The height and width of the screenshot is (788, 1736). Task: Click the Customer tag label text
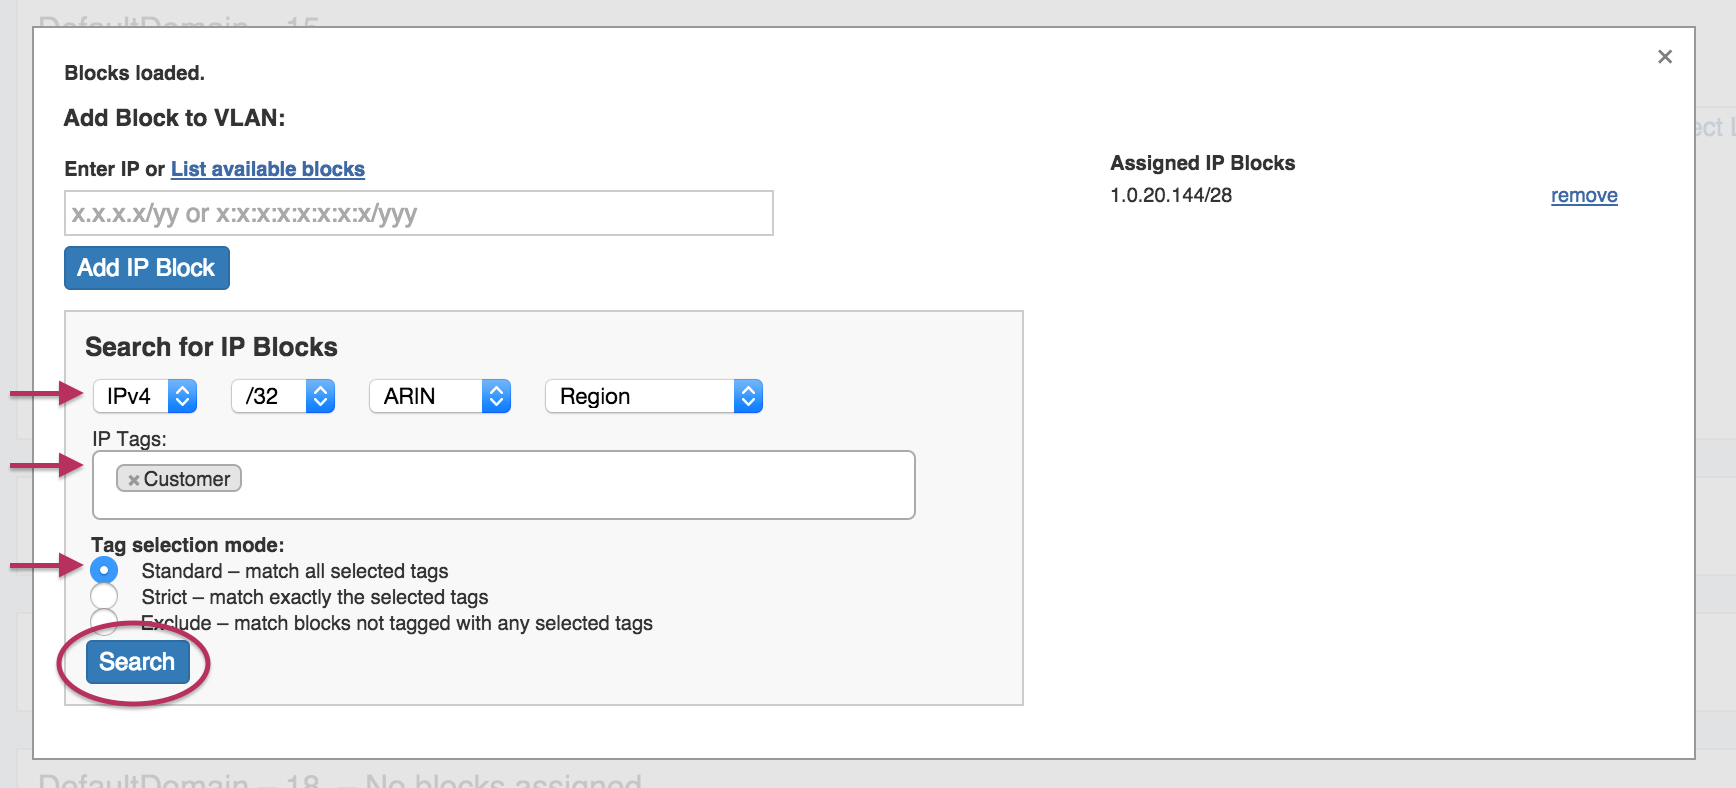coord(187,479)
